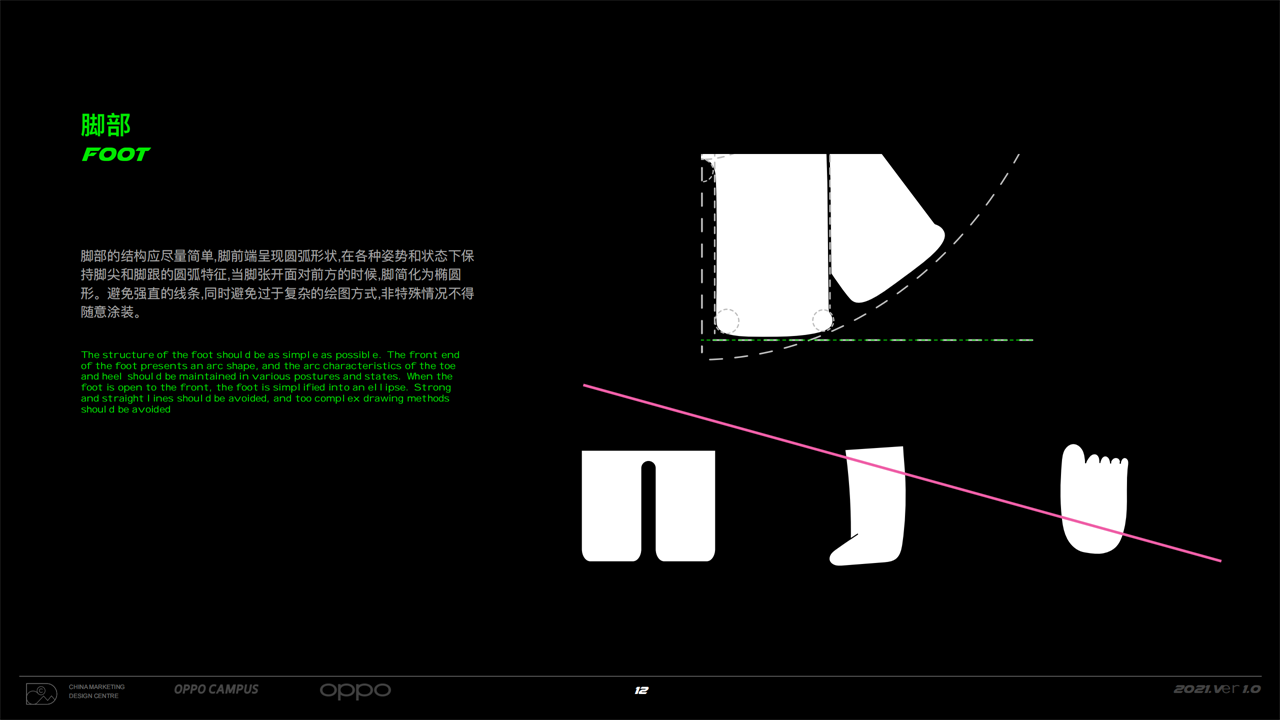Viewport: 1280px width, 720px height.
Task: Click the green 脚部 heading
Action: pos(106,125)
